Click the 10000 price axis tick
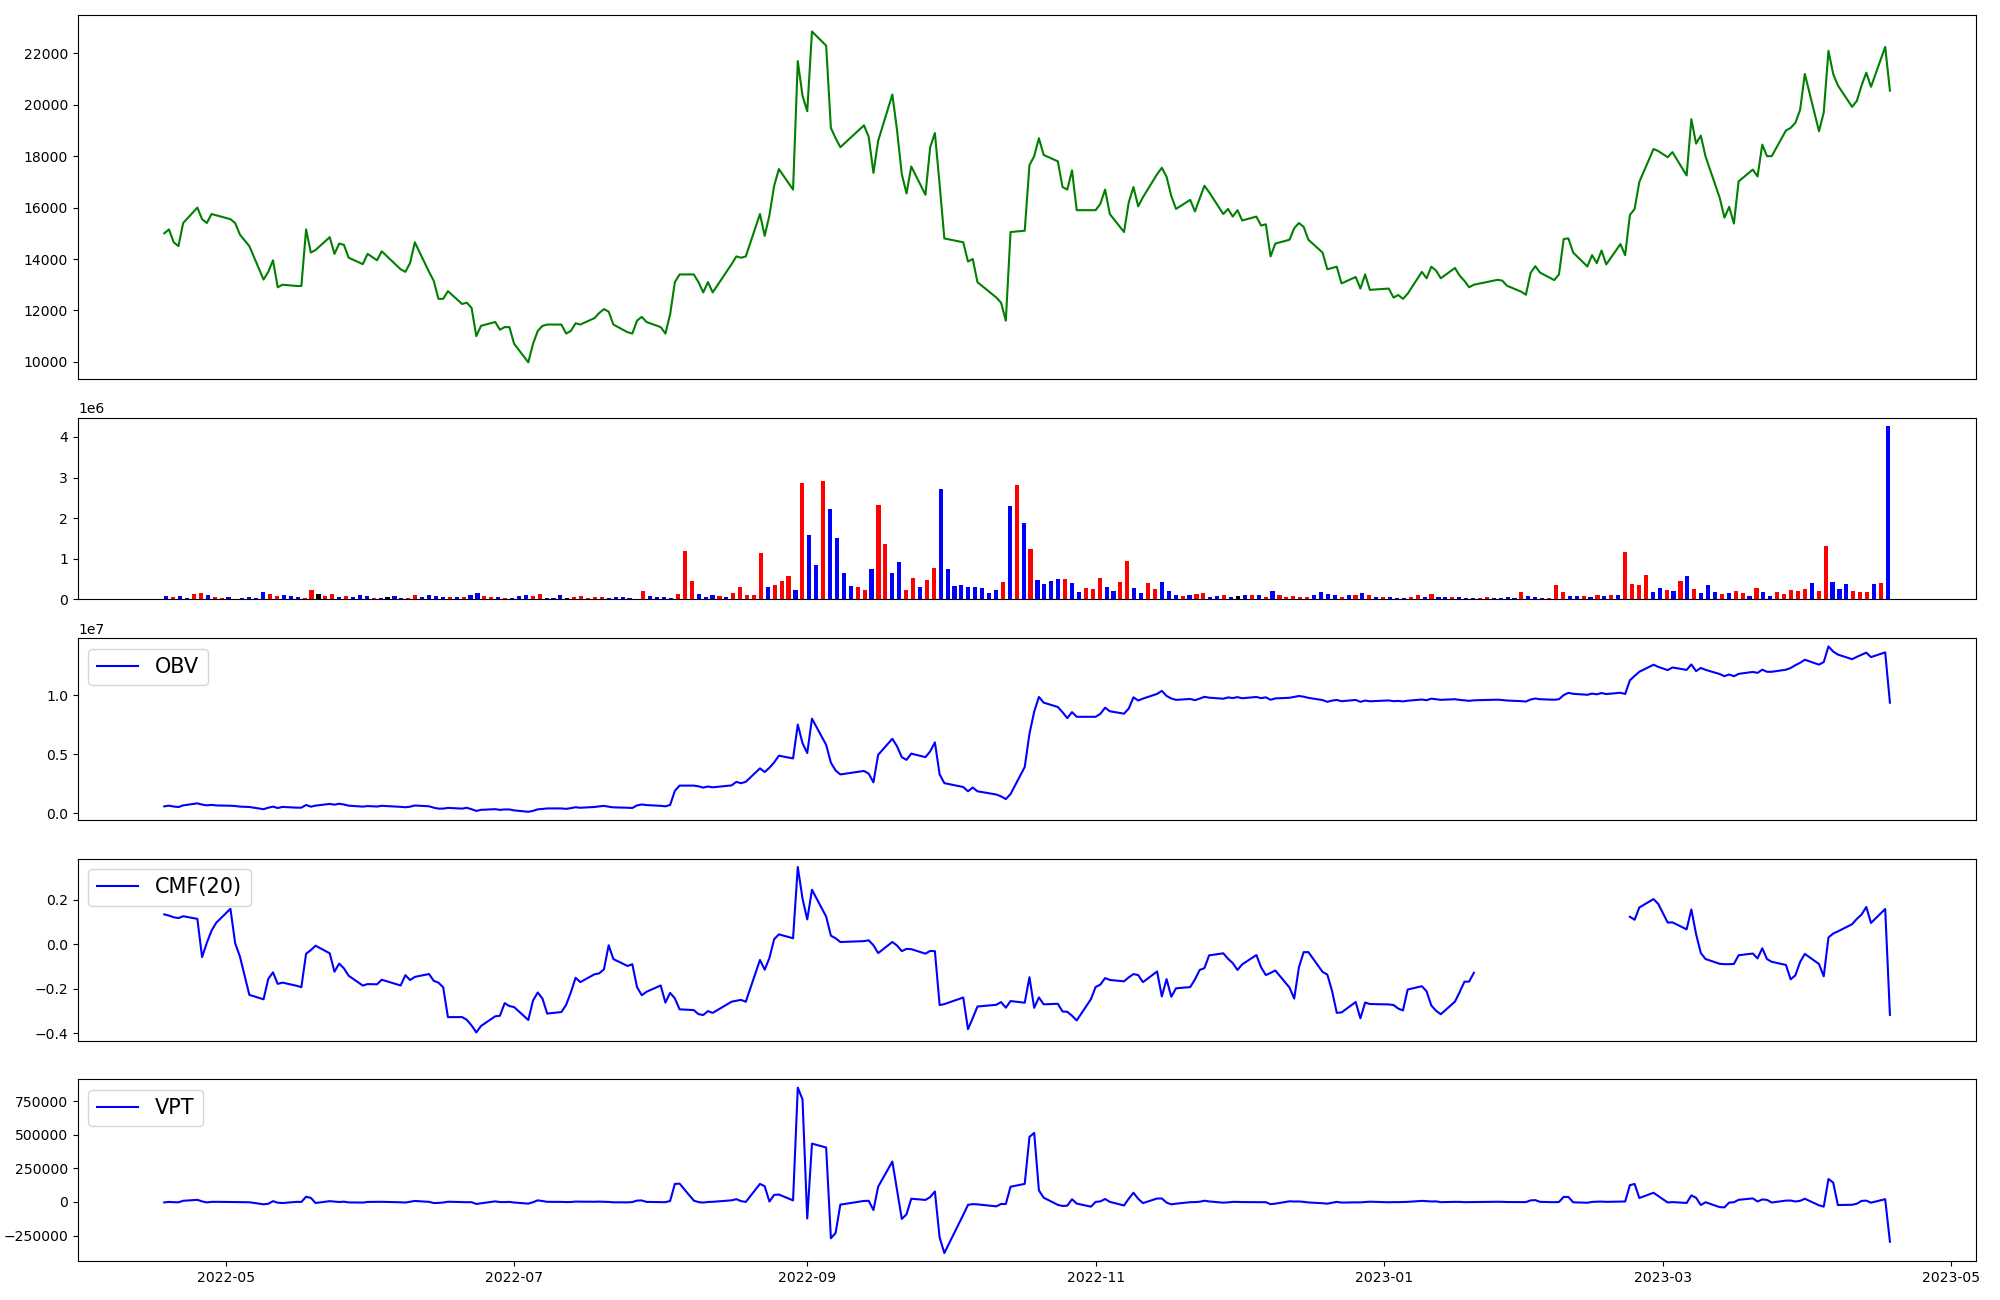The height and width of the screenshot is (1300, 2000). point(45,363)
